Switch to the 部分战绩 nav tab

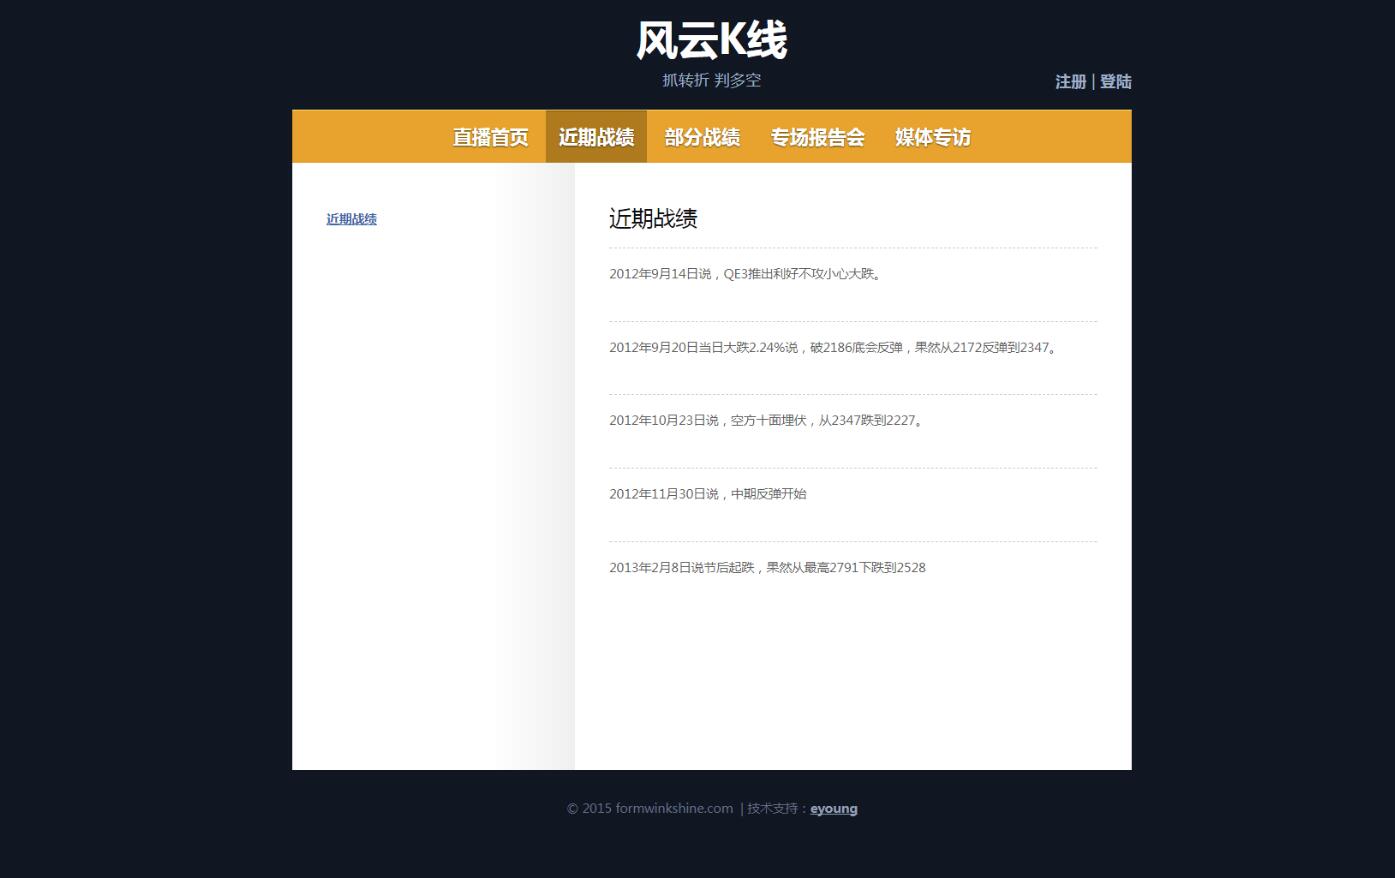click(702, 137)
